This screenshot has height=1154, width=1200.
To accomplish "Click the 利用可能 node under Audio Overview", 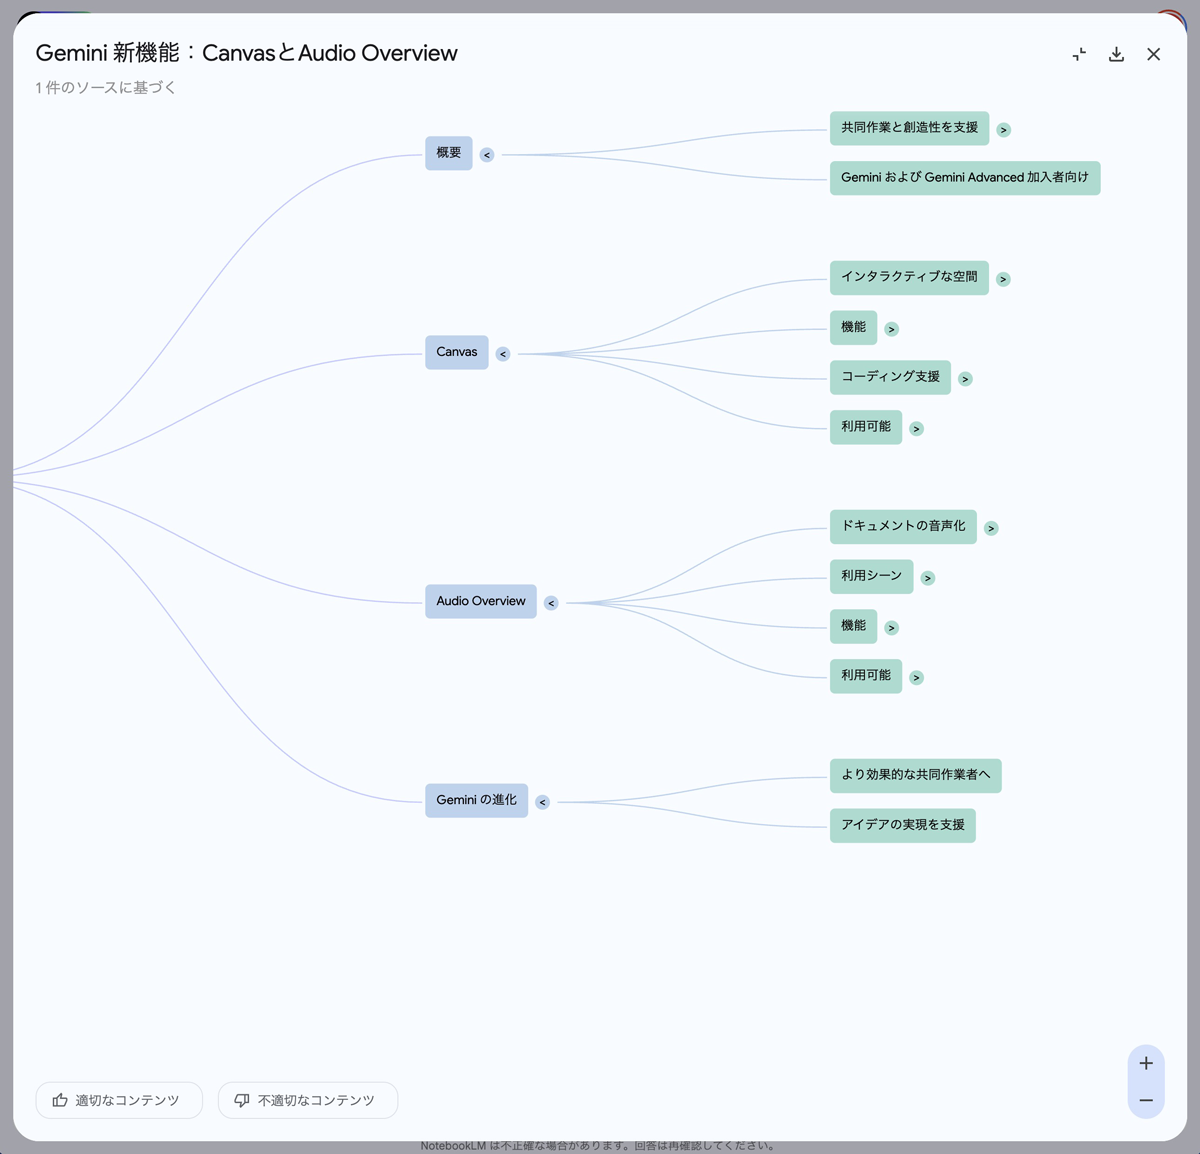I will click(x=866, y=676).
